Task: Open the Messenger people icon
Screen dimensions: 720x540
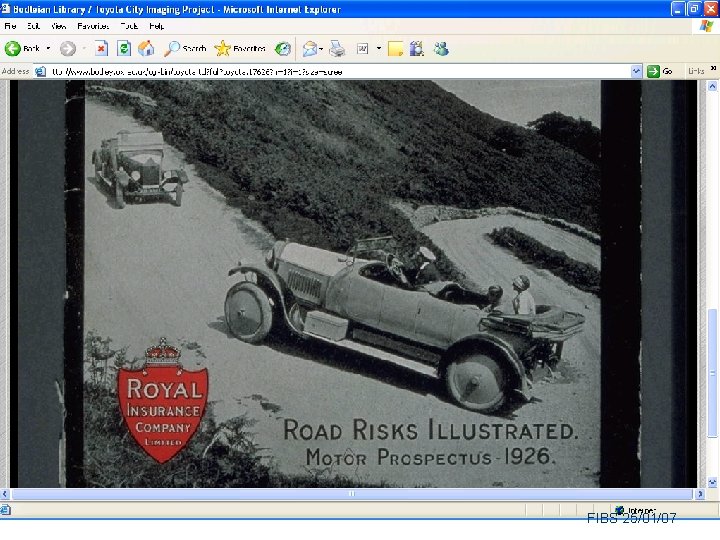Action: (x=441, y=49)
